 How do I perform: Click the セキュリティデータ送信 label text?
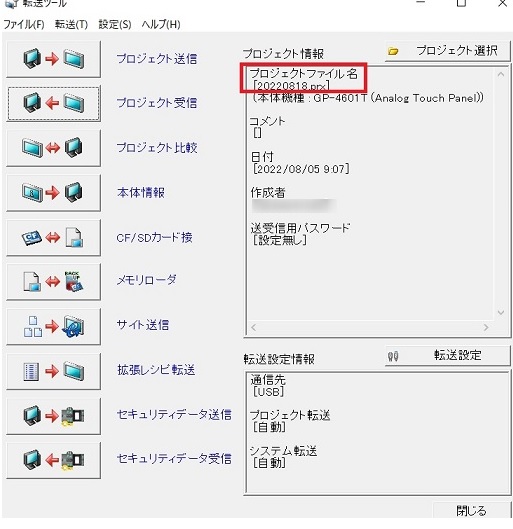click(174, 414)
